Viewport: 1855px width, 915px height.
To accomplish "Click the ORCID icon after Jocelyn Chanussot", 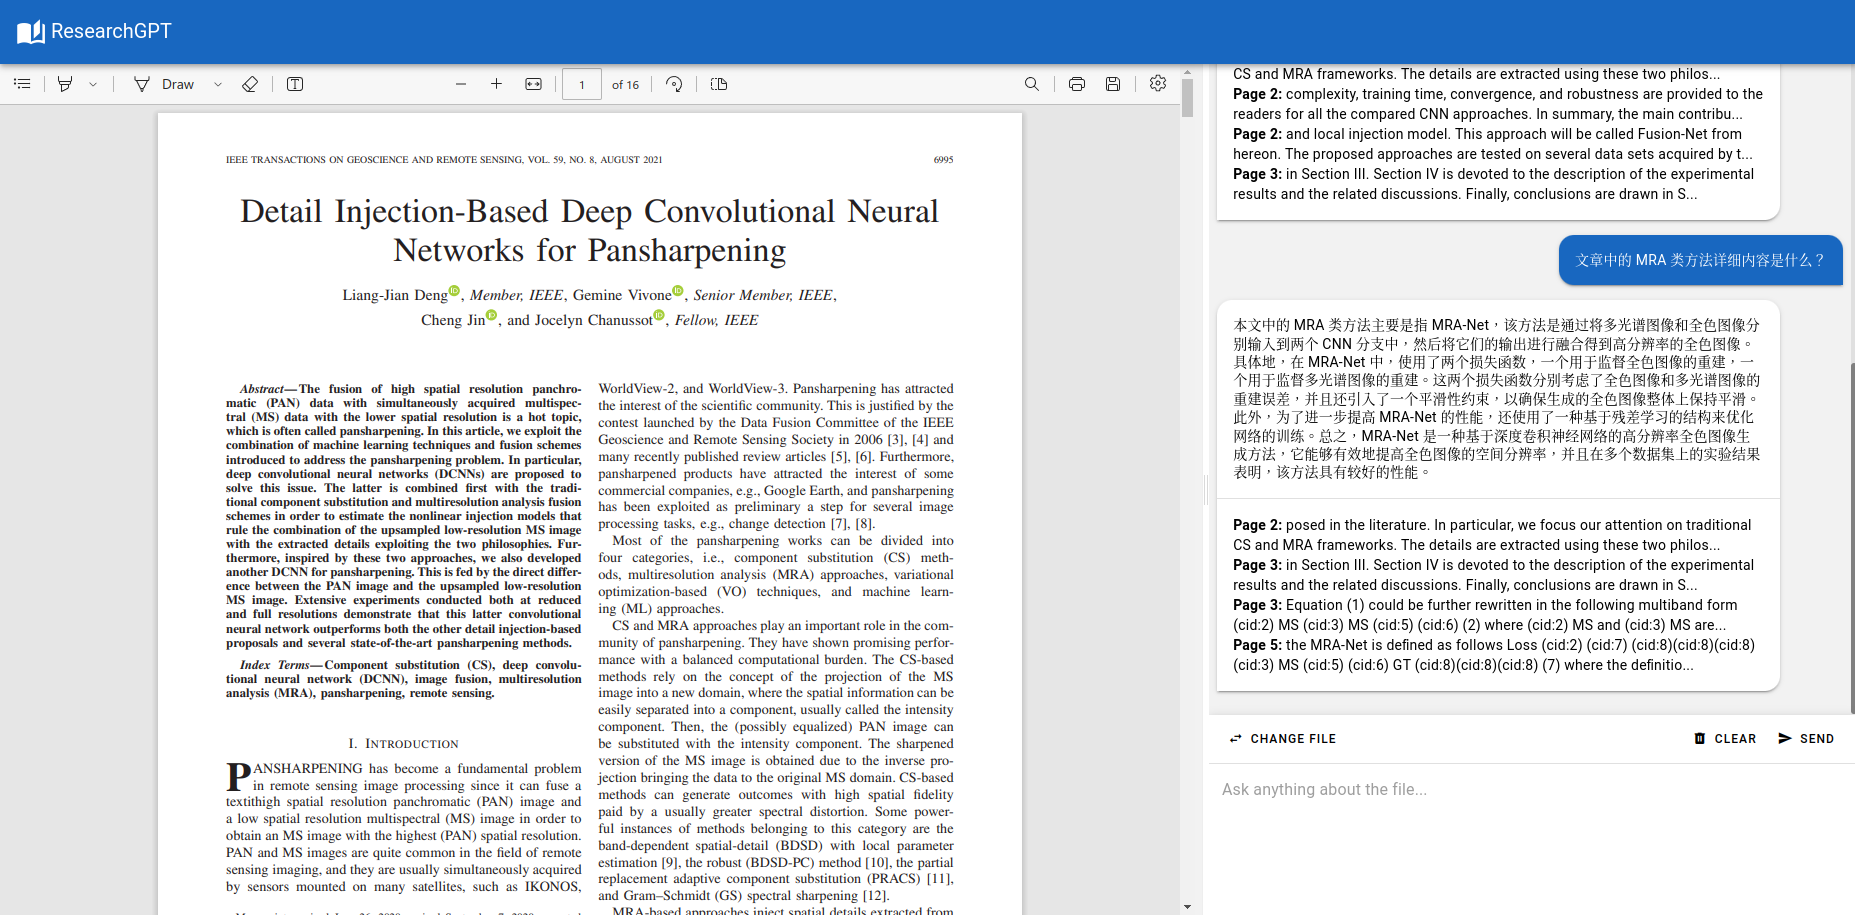I will [x=659, y=316].
